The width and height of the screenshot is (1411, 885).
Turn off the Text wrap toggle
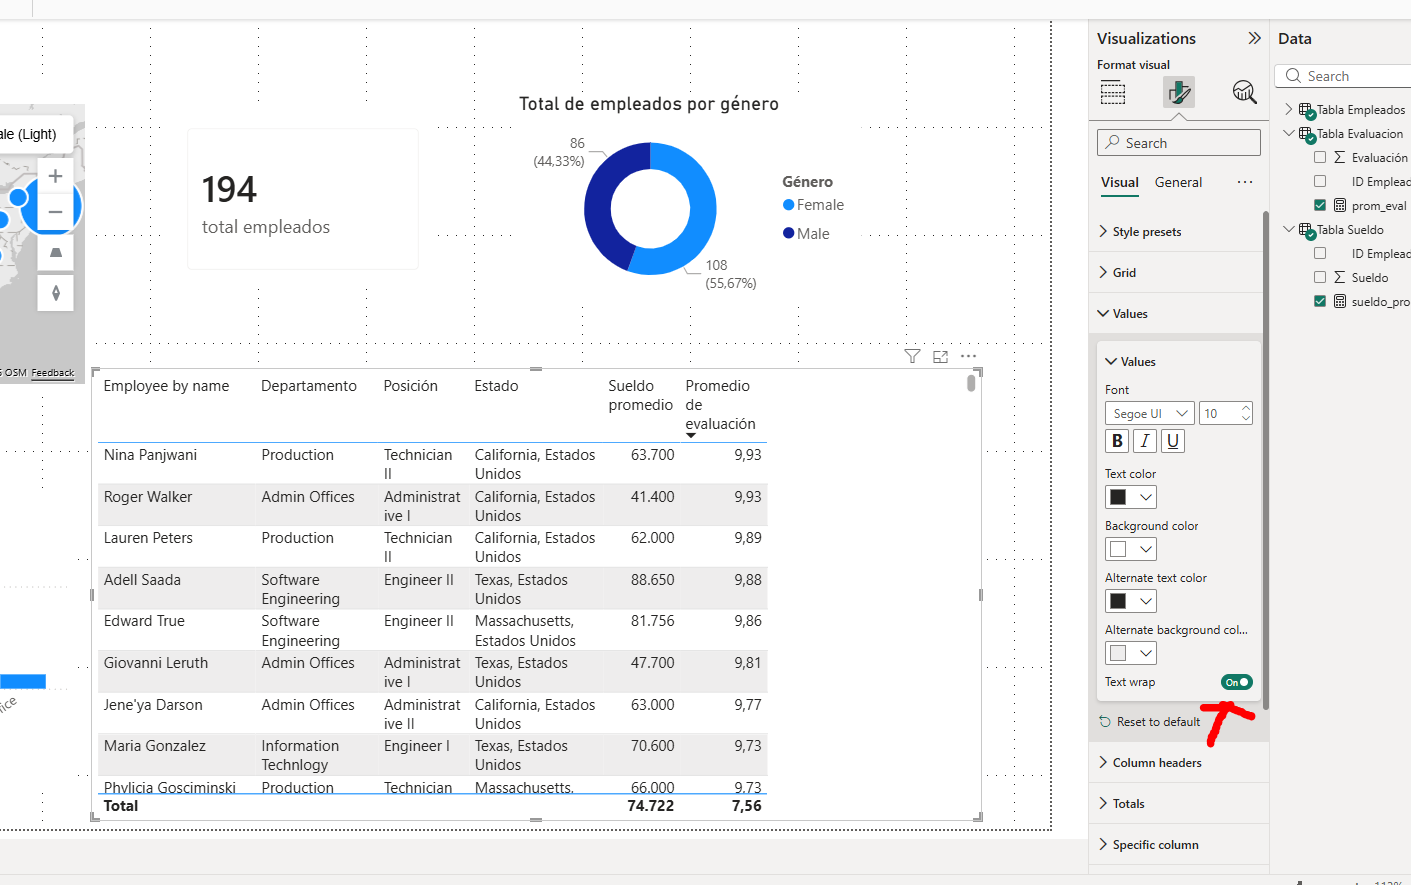coord(1236,682)
